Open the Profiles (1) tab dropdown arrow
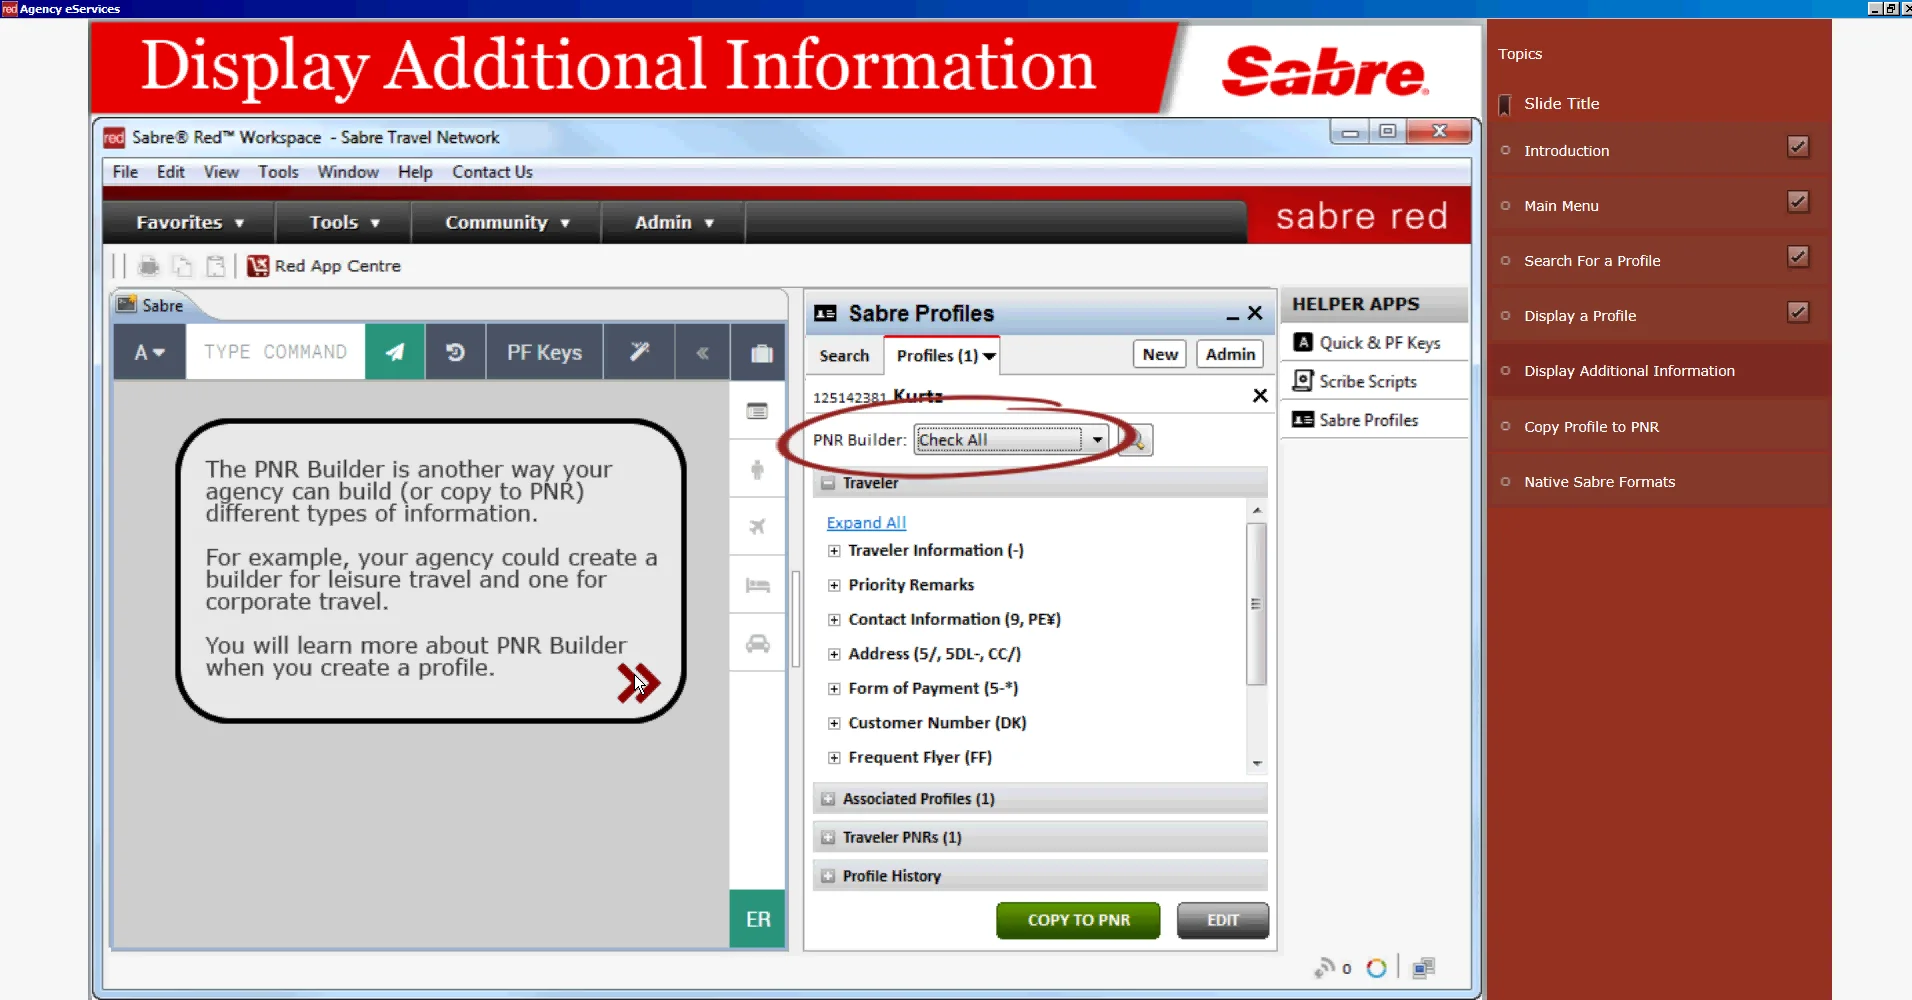The height and width of the screenshot is (1000, 1912). pos(988,355)
